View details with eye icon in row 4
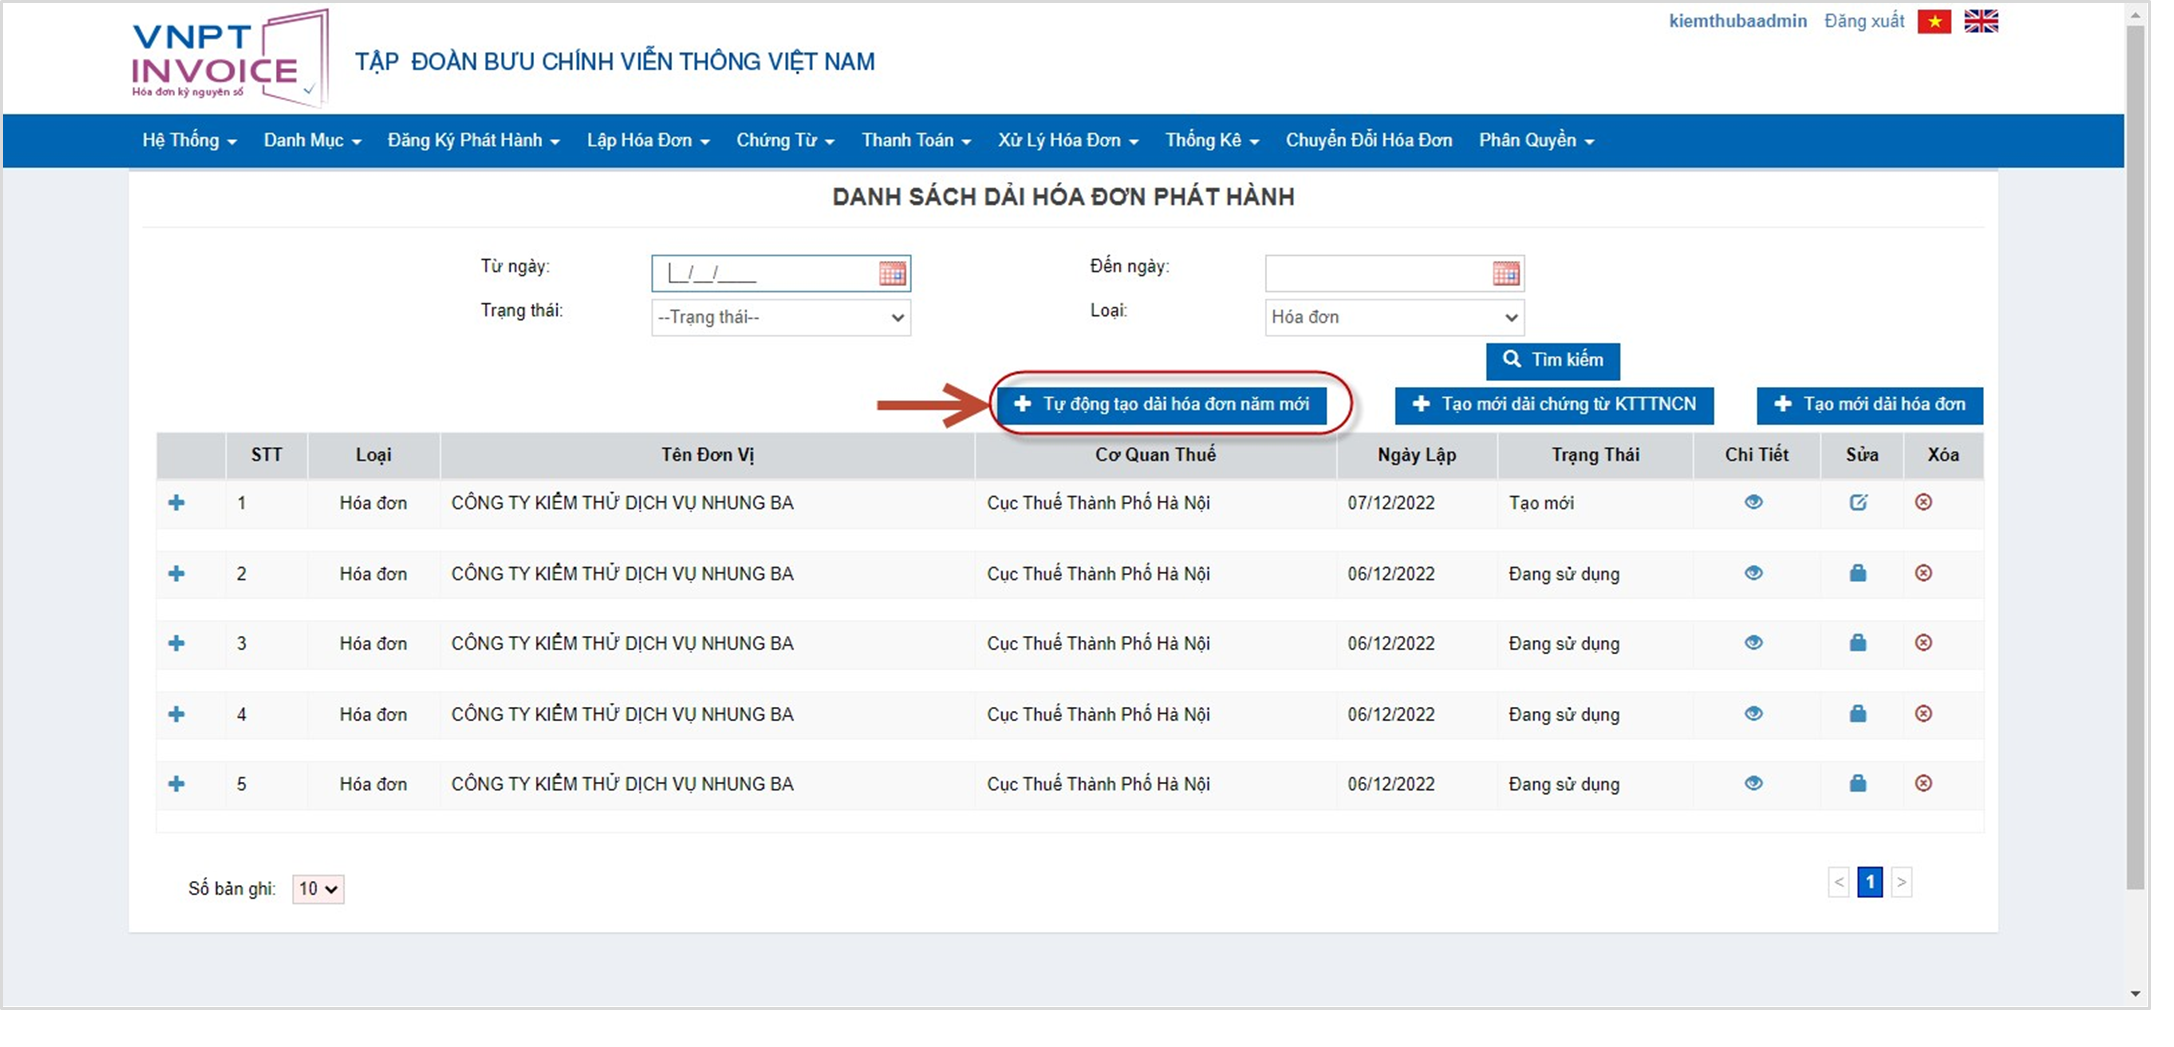The image size is (2174, 1047). point(1753,714)
